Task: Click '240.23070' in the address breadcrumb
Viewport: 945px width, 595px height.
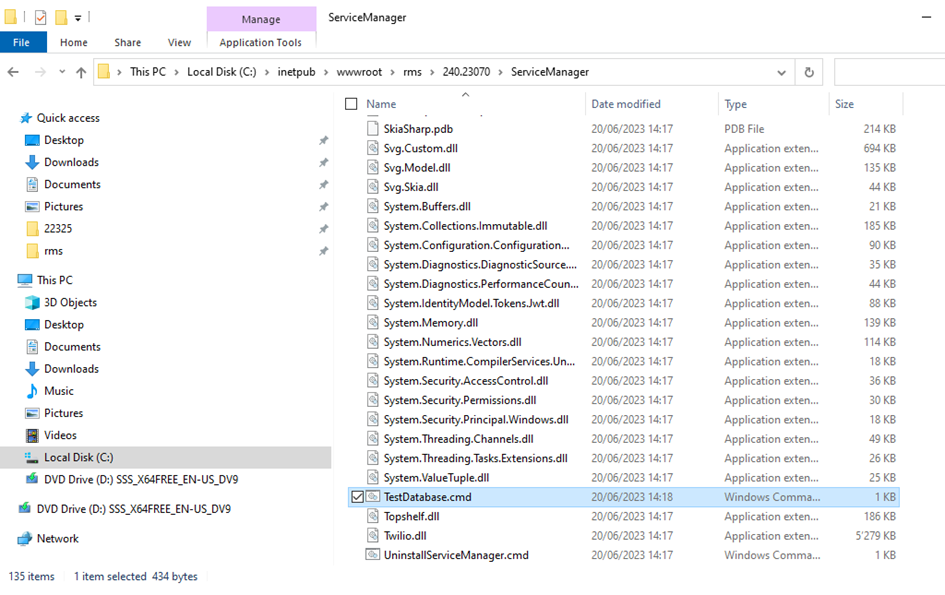Action: tap(466, 72)
